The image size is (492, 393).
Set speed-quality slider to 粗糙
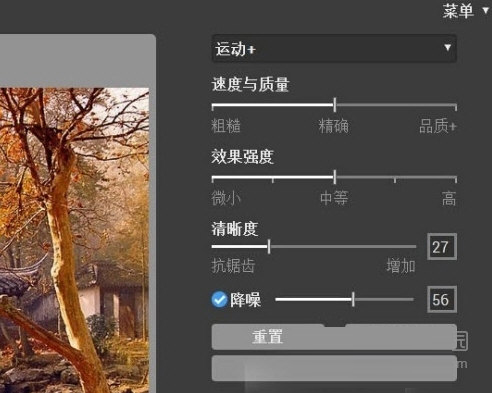pos(226,126)
